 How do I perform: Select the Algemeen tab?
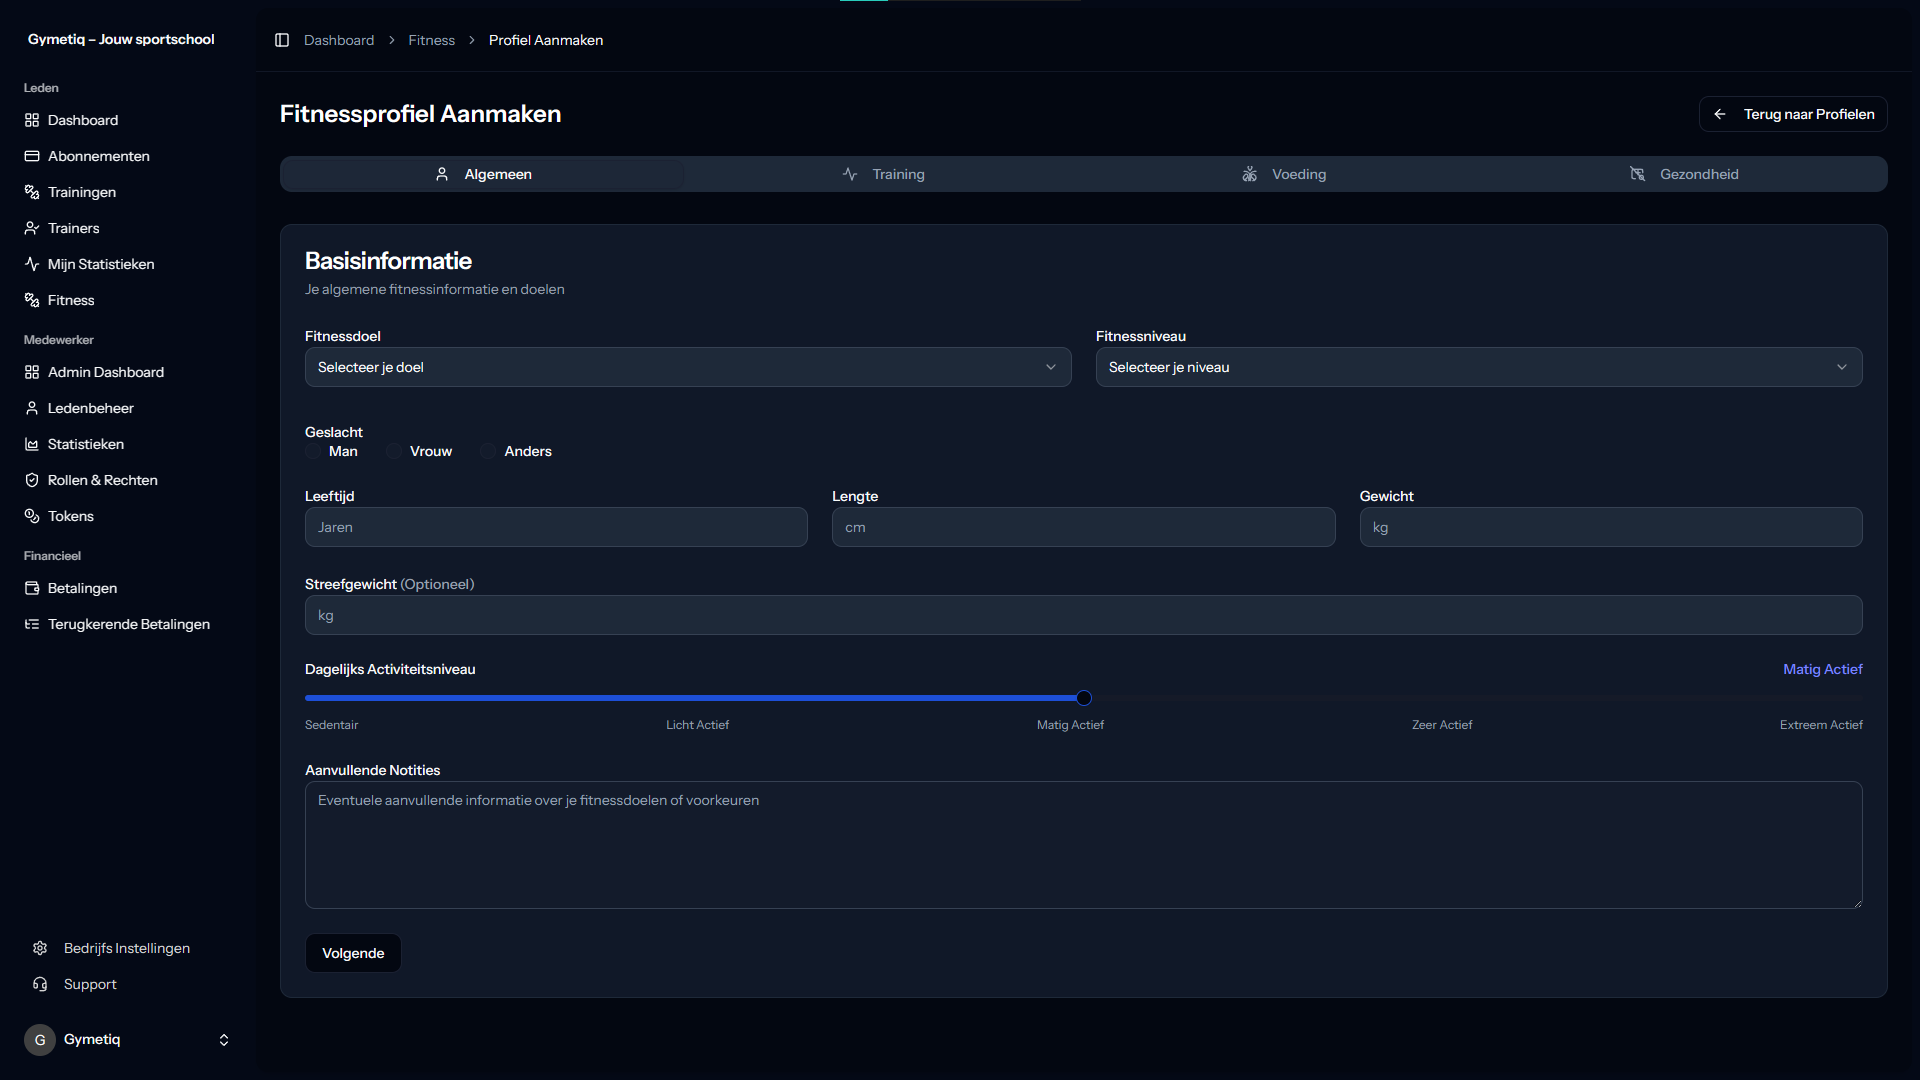pyautogui.click(x=483, y=174)
